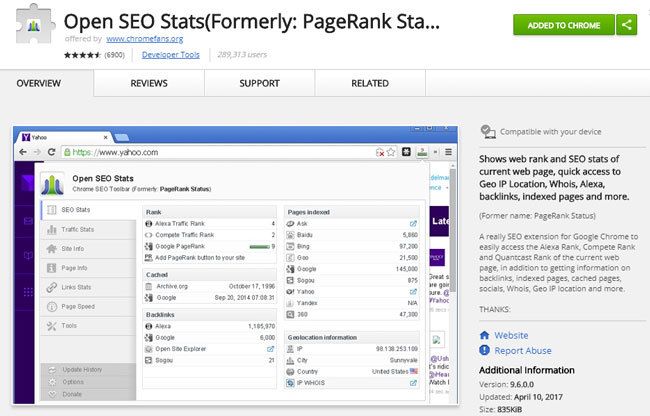
Task: Click the Alexa backlinks value 1,185,970
Action: (262, 326)
